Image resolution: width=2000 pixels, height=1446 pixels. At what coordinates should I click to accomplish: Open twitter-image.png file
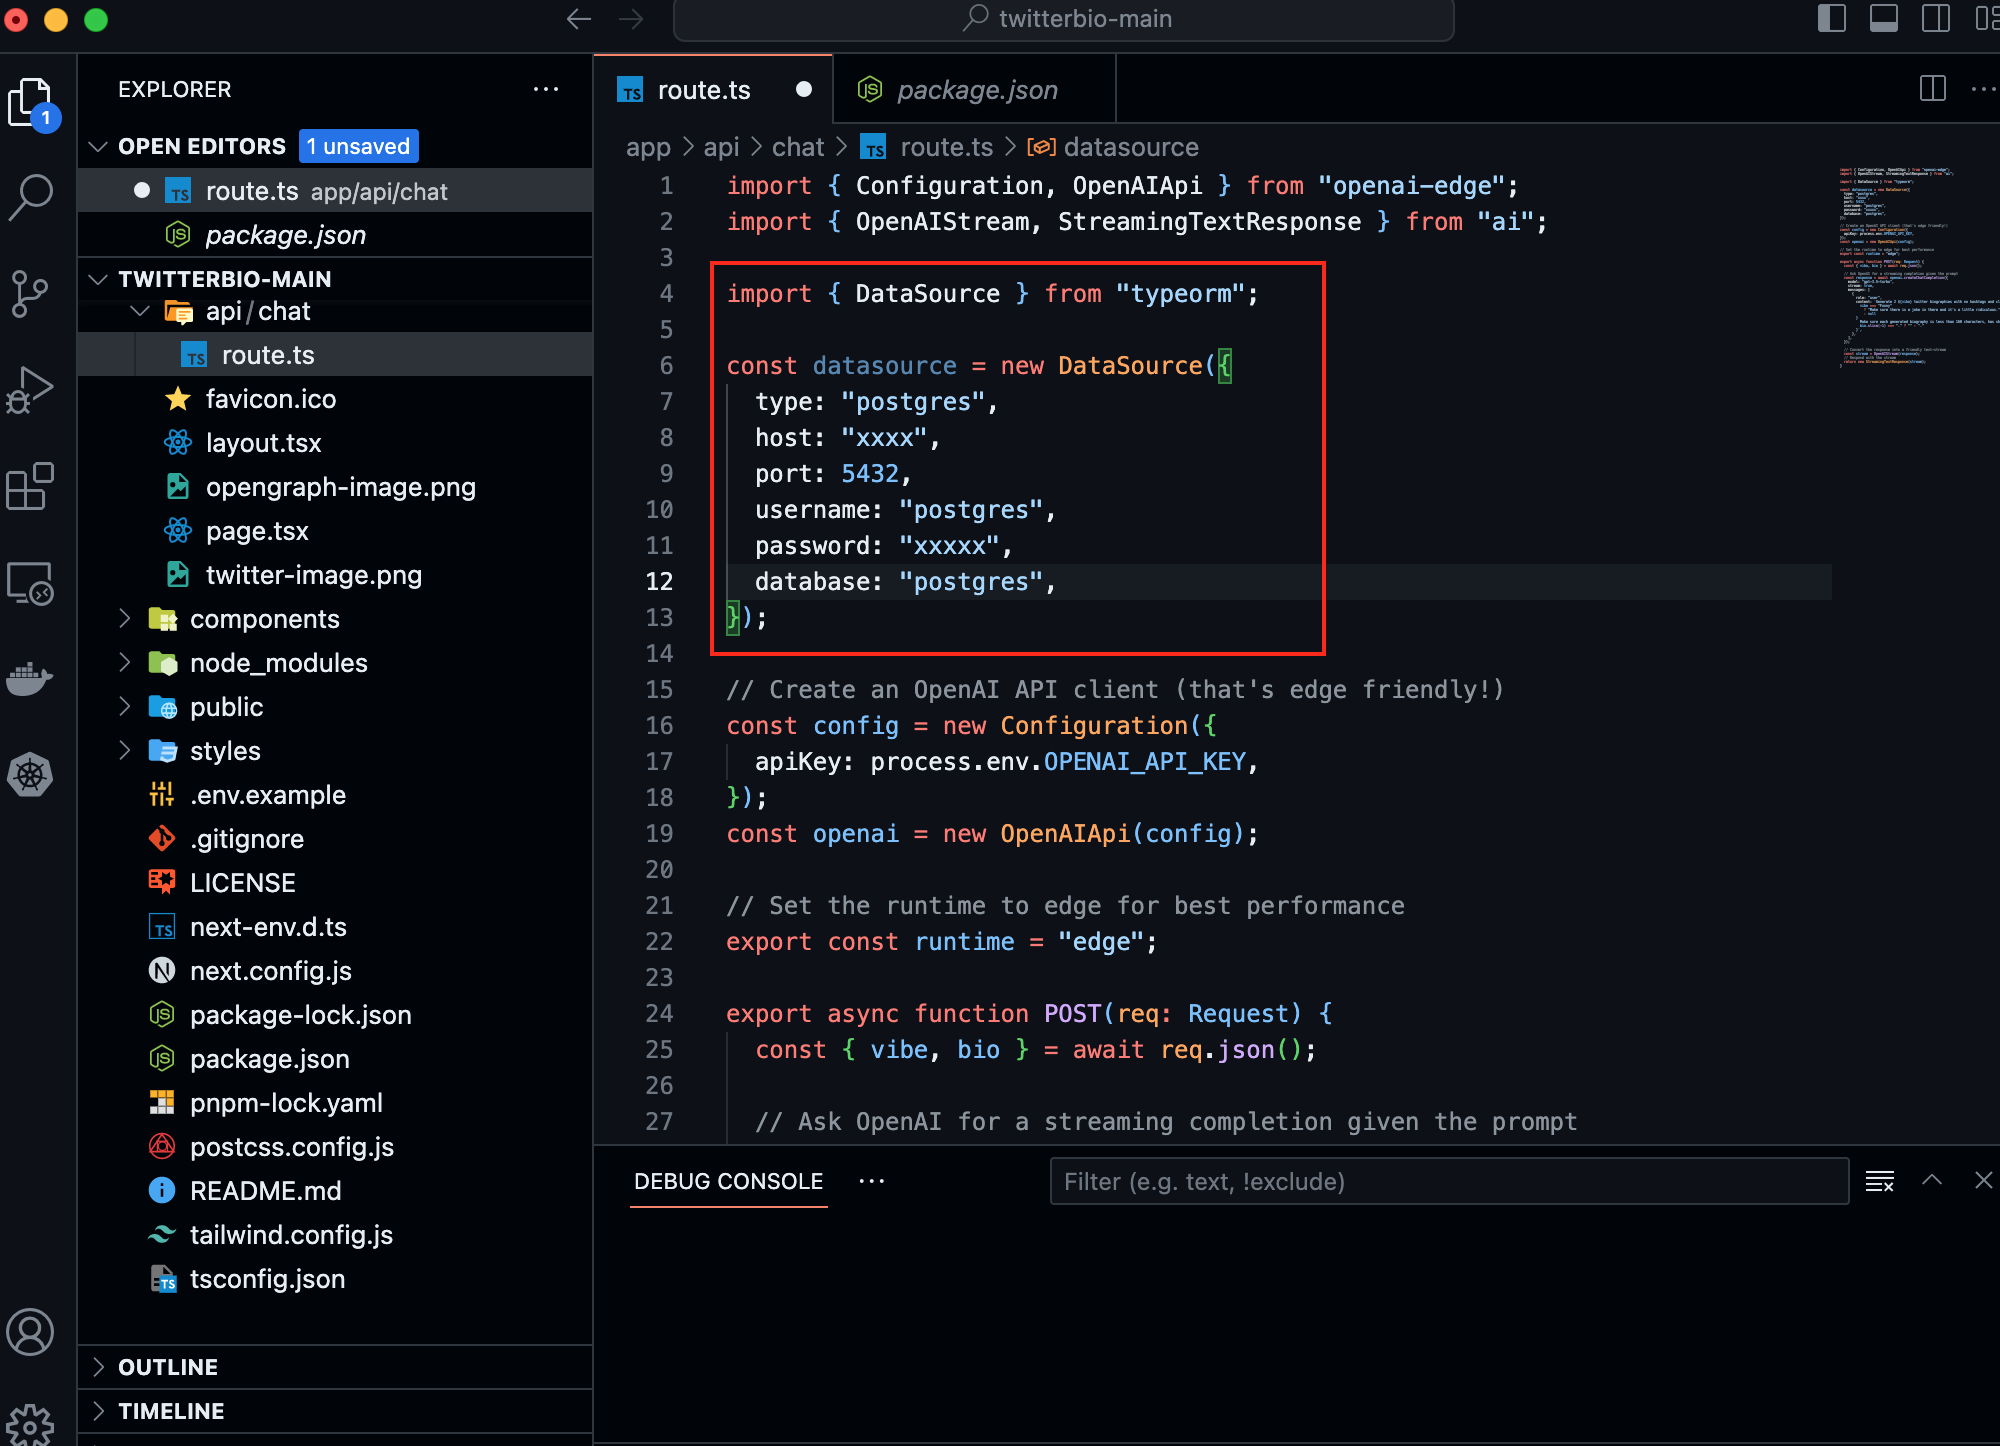pyautogui.click(x=335, y=575)
